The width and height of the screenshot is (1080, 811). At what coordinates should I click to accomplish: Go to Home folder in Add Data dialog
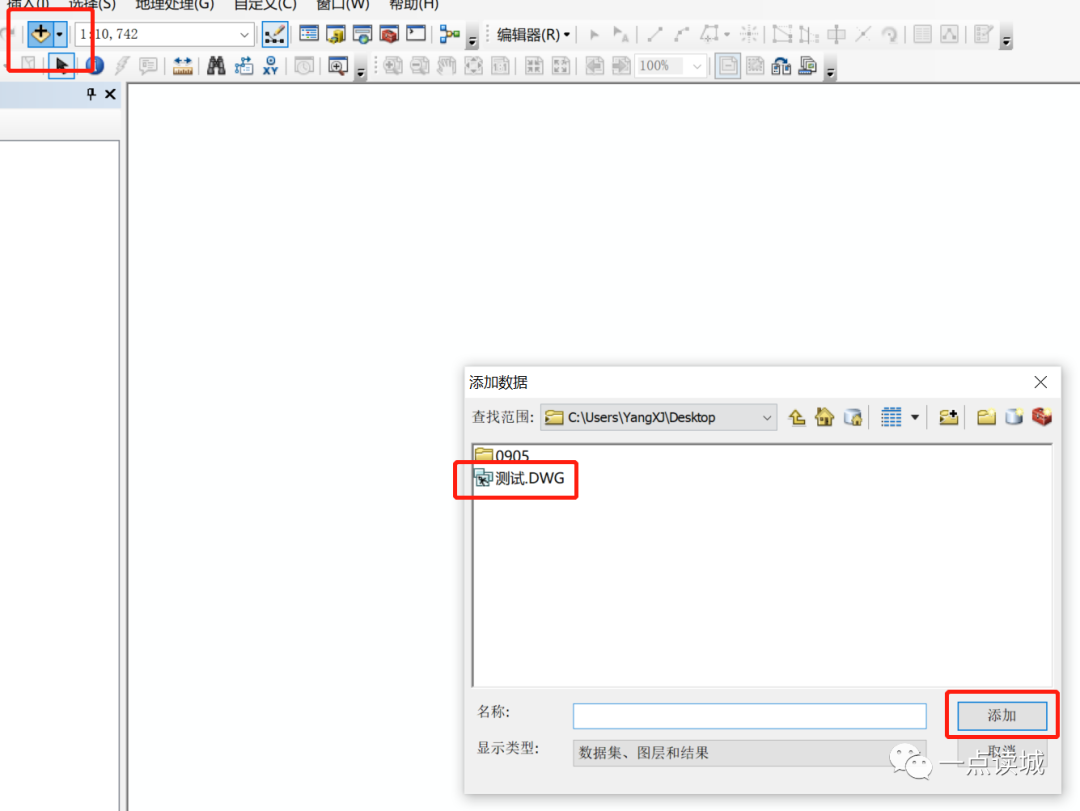[824, 417]
